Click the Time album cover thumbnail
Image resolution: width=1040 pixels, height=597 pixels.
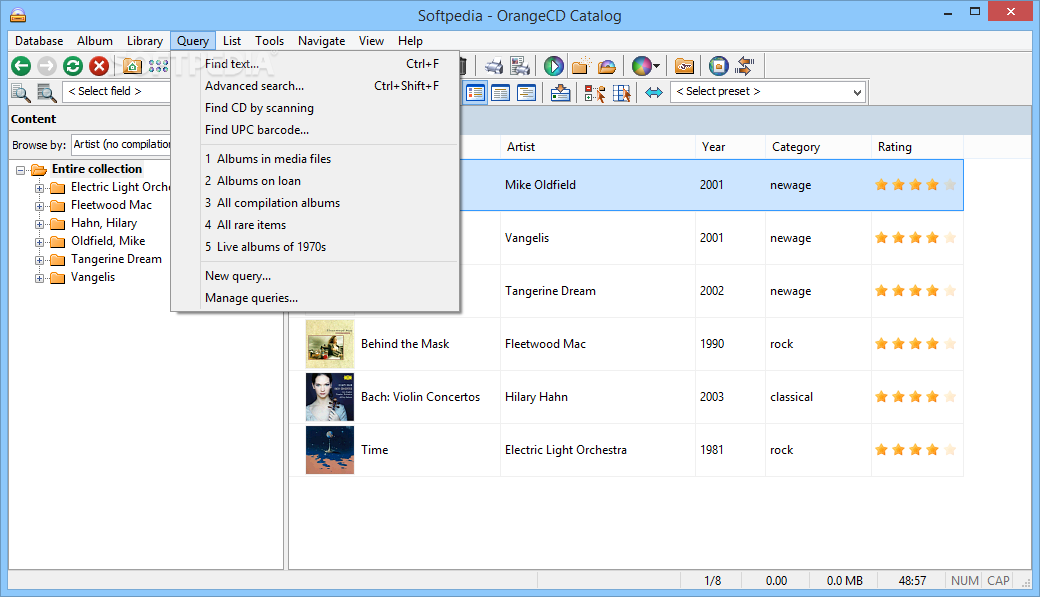click(x=330, y=450)
